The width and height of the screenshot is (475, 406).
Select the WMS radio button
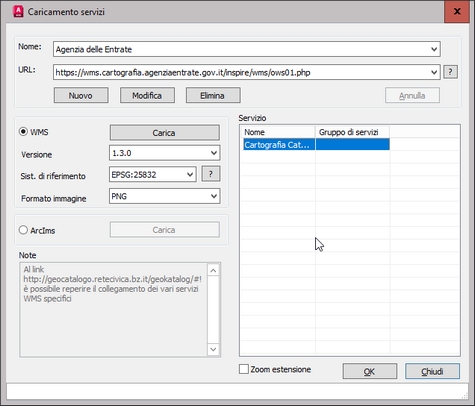click(23, 132)
